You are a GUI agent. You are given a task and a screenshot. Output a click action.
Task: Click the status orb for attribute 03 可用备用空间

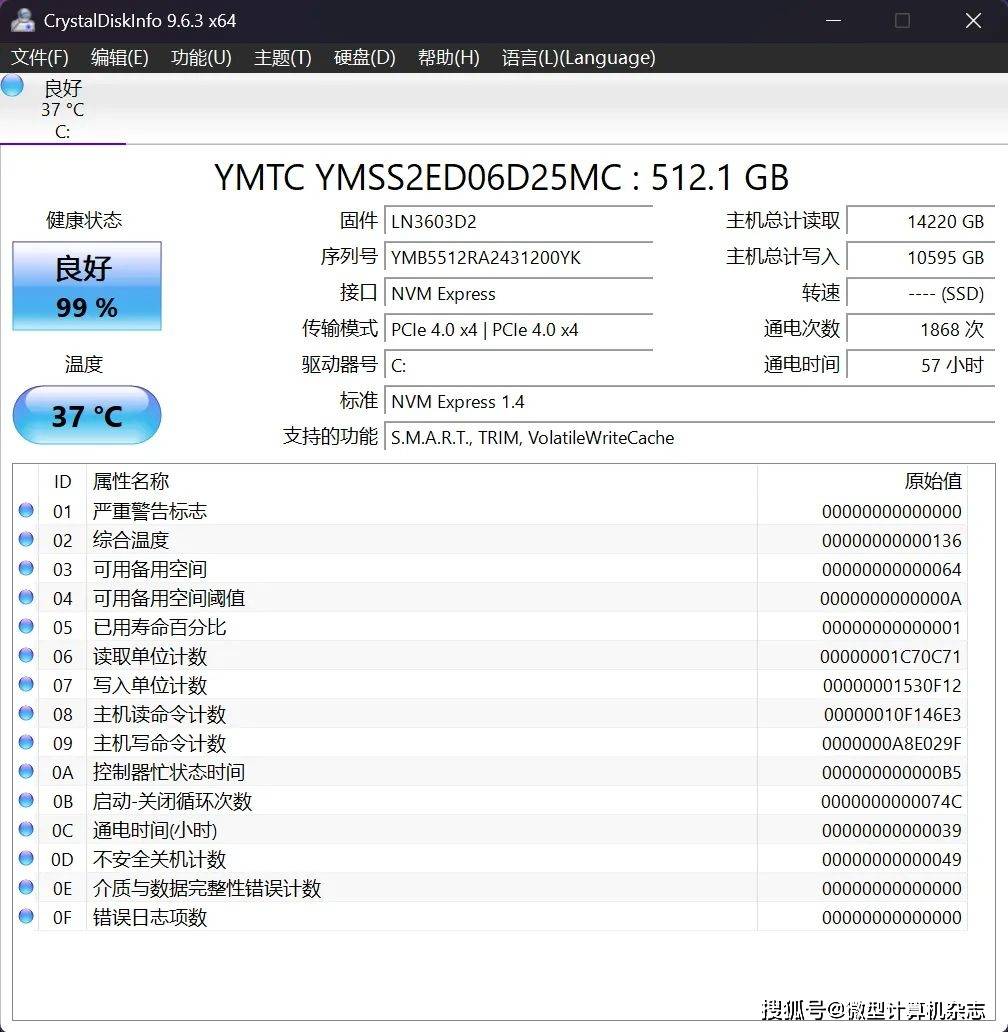tap(26, 568)
